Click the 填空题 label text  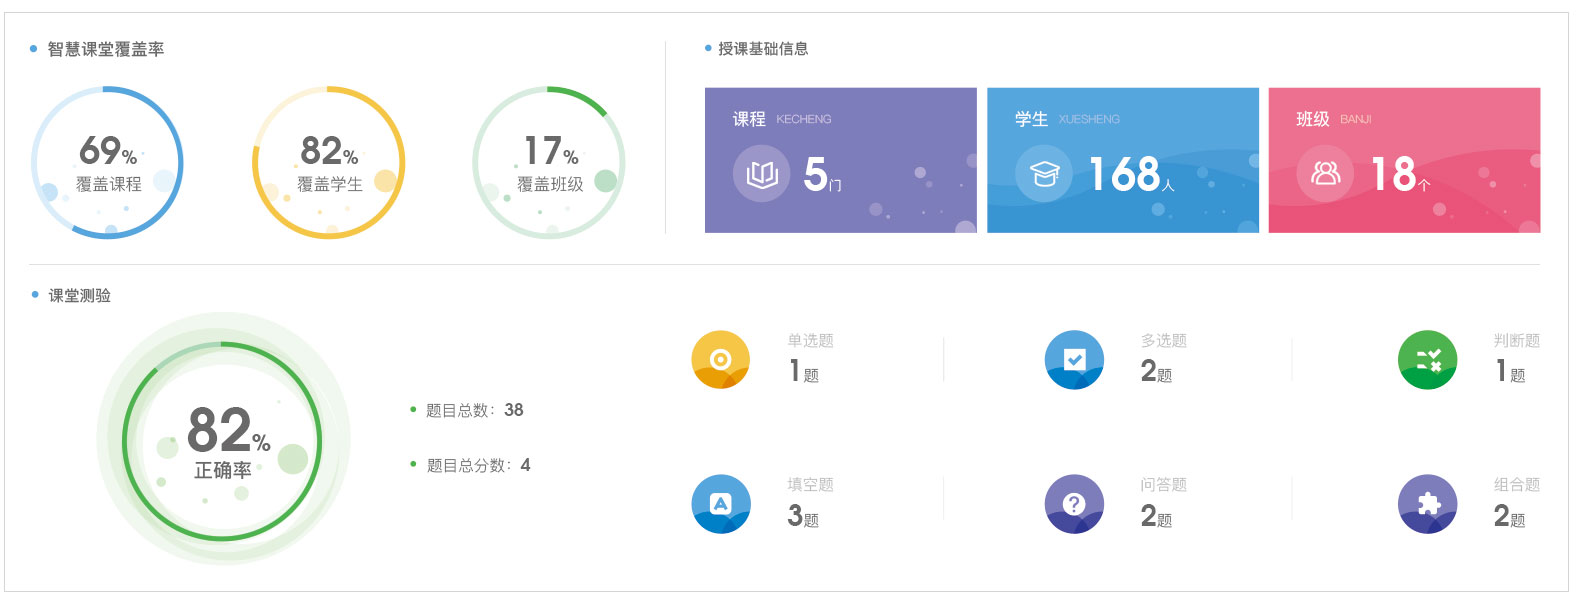[x=811, y=484]
